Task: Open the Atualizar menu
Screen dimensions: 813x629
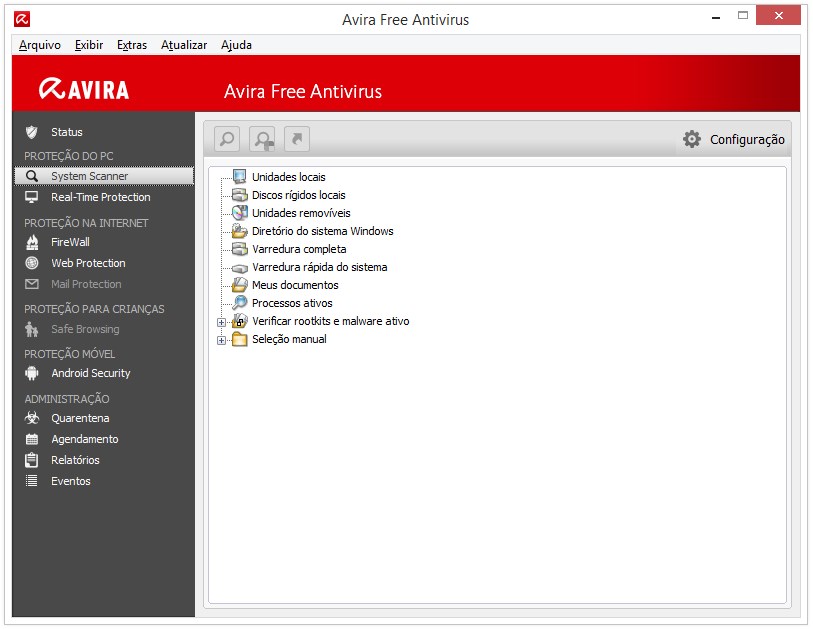Action: (x=184, y=45)
